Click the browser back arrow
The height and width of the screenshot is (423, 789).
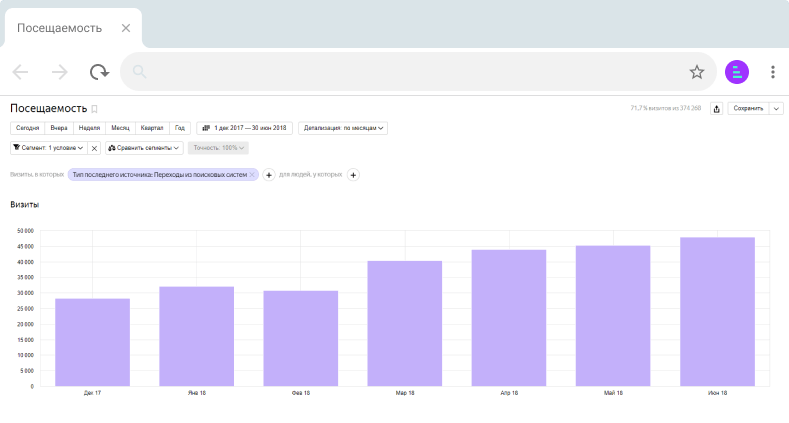pos(20,72)
